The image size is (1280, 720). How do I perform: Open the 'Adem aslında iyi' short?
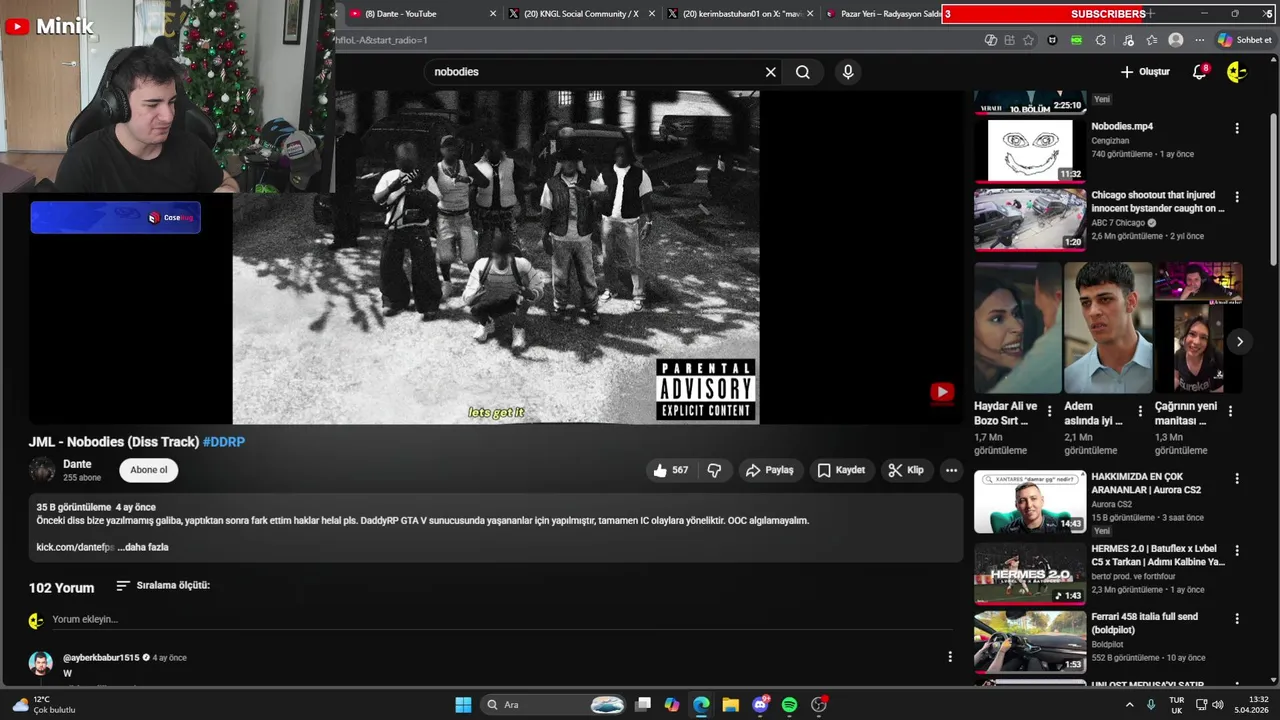tap(1108, 328)
